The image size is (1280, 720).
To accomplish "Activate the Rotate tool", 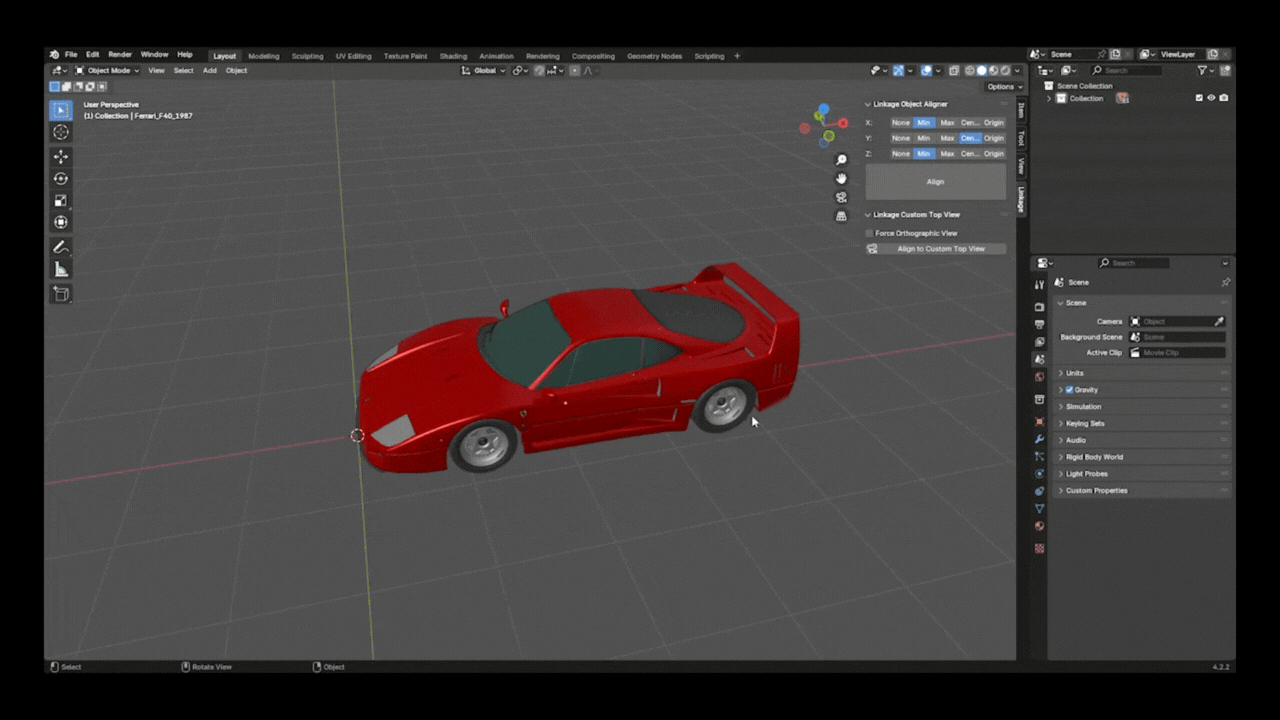I will (61, 179).
